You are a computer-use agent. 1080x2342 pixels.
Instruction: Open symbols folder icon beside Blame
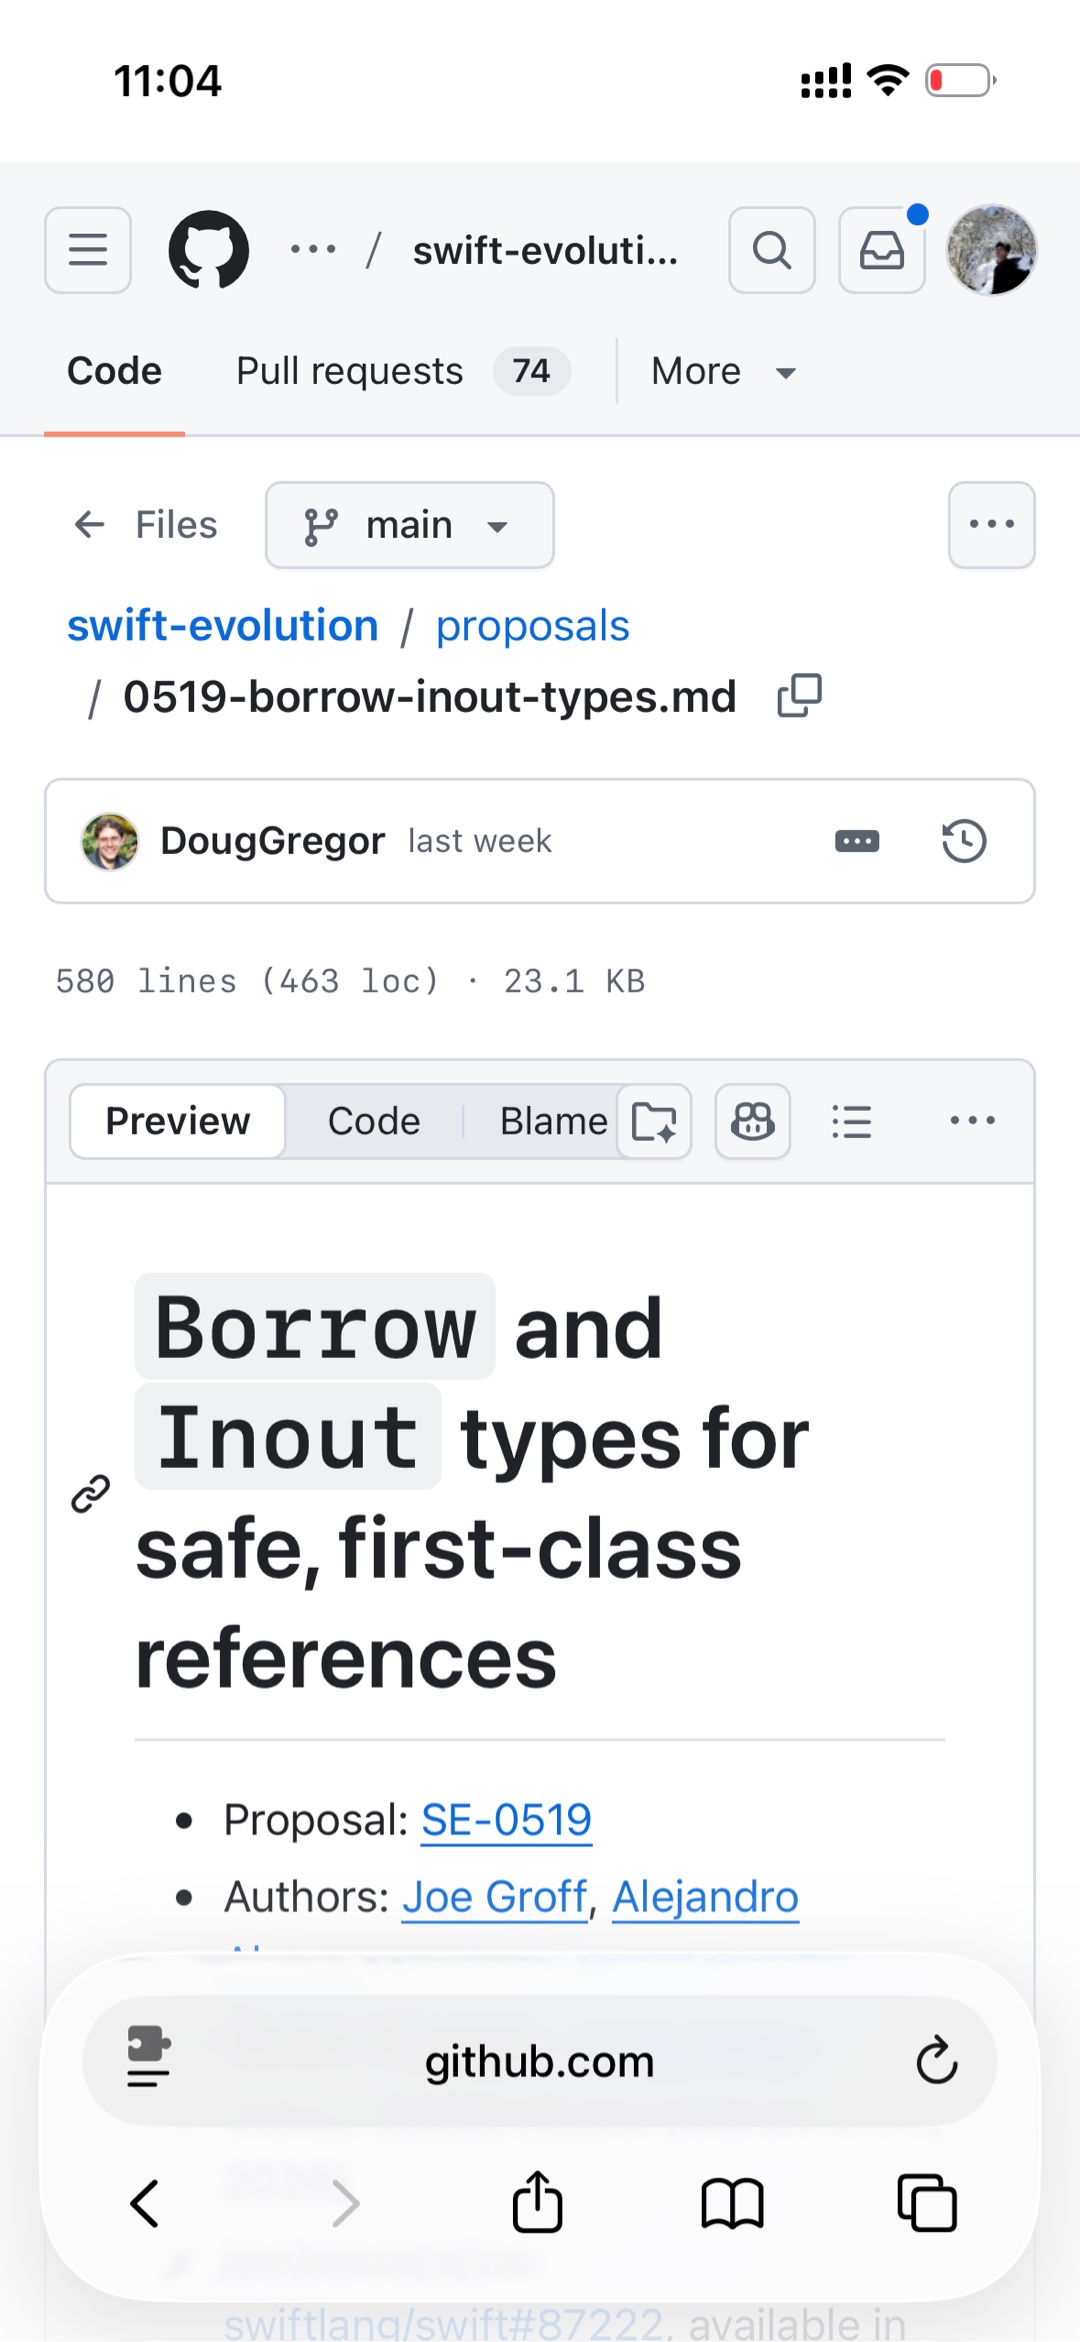tap(655, 1121)
